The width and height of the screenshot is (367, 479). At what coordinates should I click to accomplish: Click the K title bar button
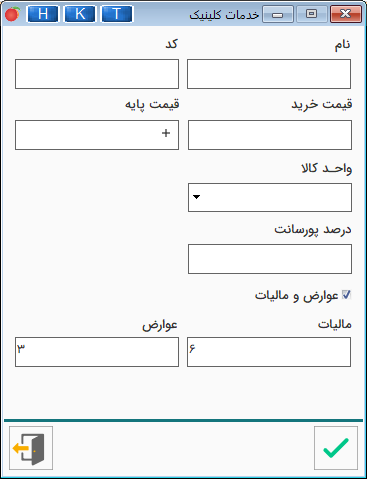coord(80,14)
